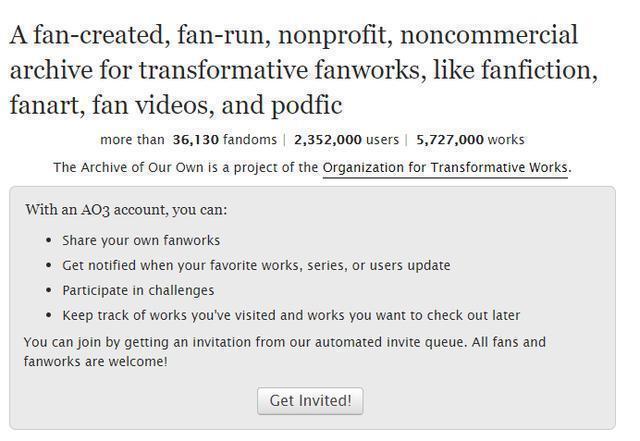Click the 'more than' text before the stats
Viewport: 640px width, 441px height.
pos(132,140)
